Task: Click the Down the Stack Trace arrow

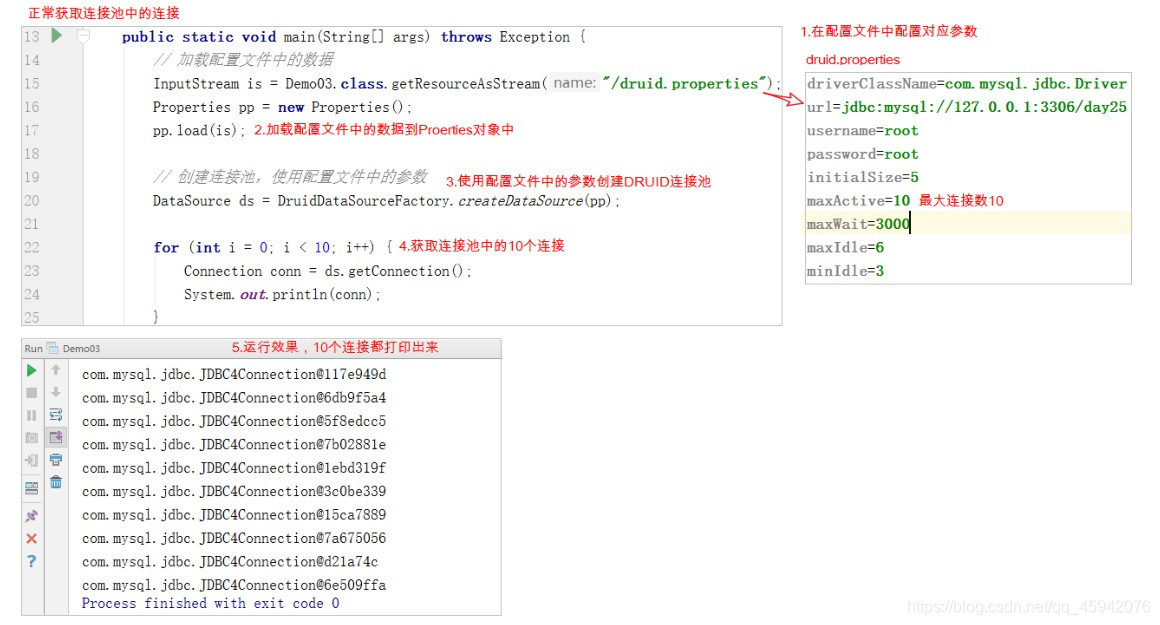Action: point(55,392)
